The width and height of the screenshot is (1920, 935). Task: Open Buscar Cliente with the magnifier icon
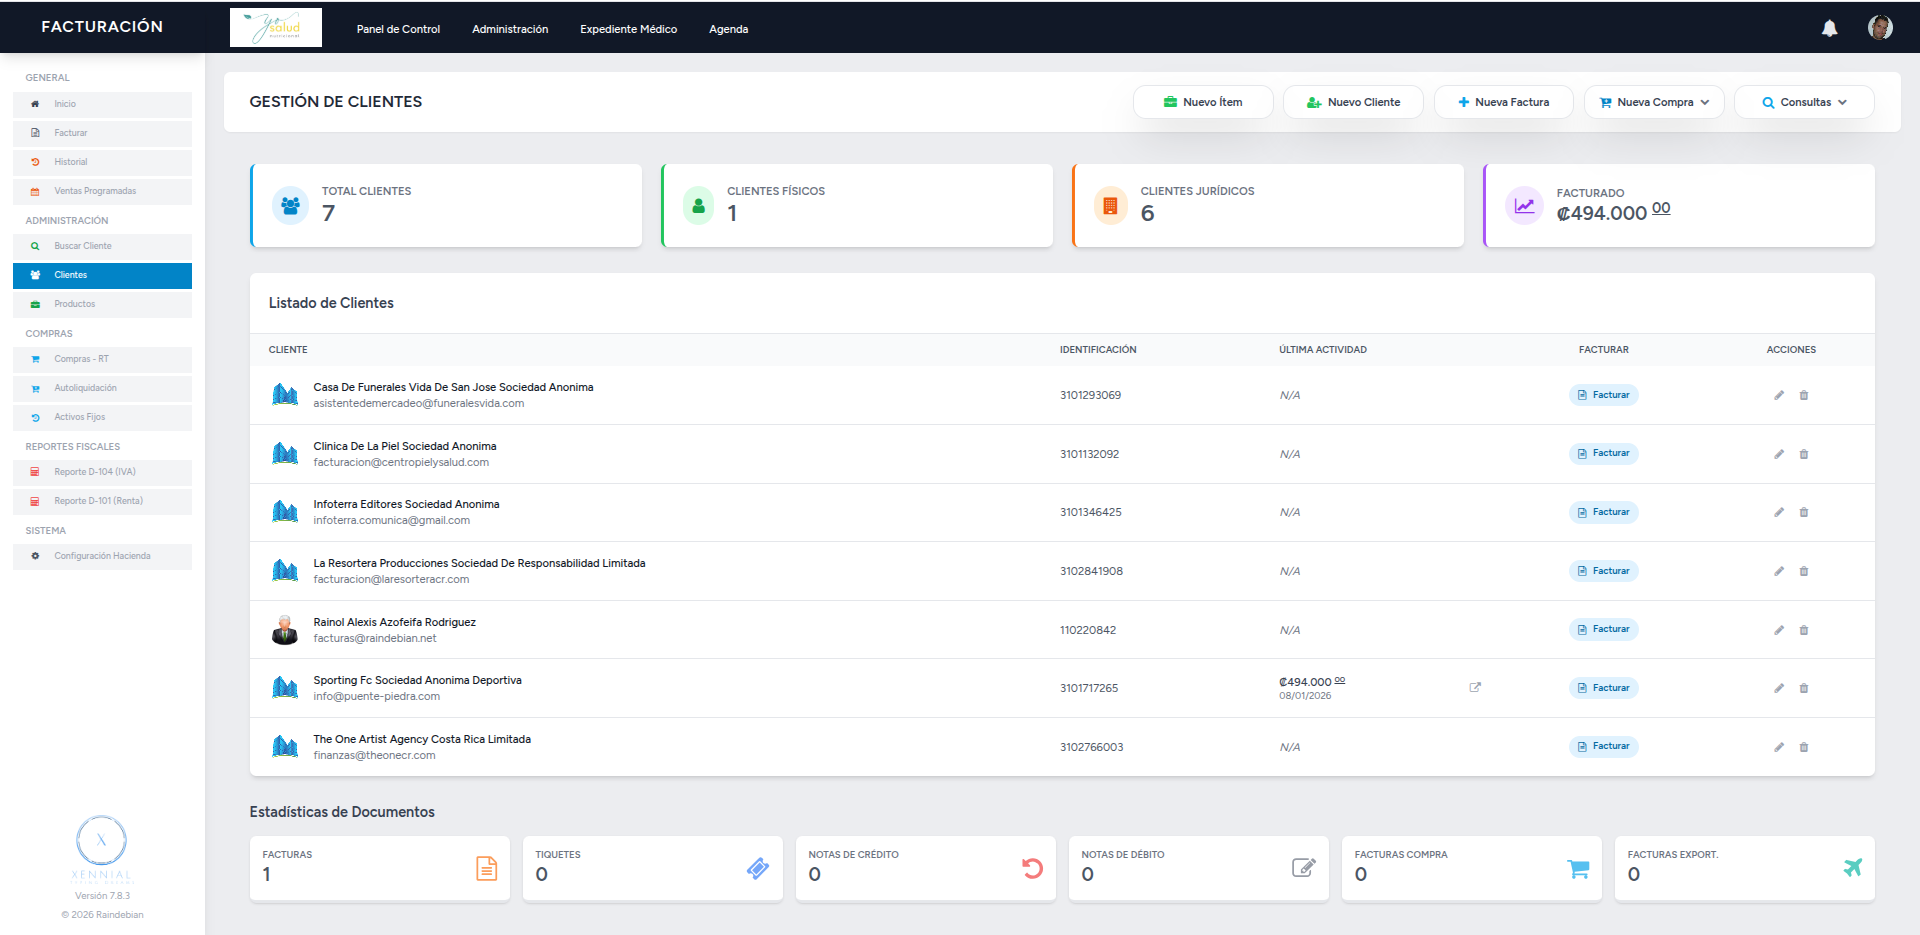[x=35, y=245]
